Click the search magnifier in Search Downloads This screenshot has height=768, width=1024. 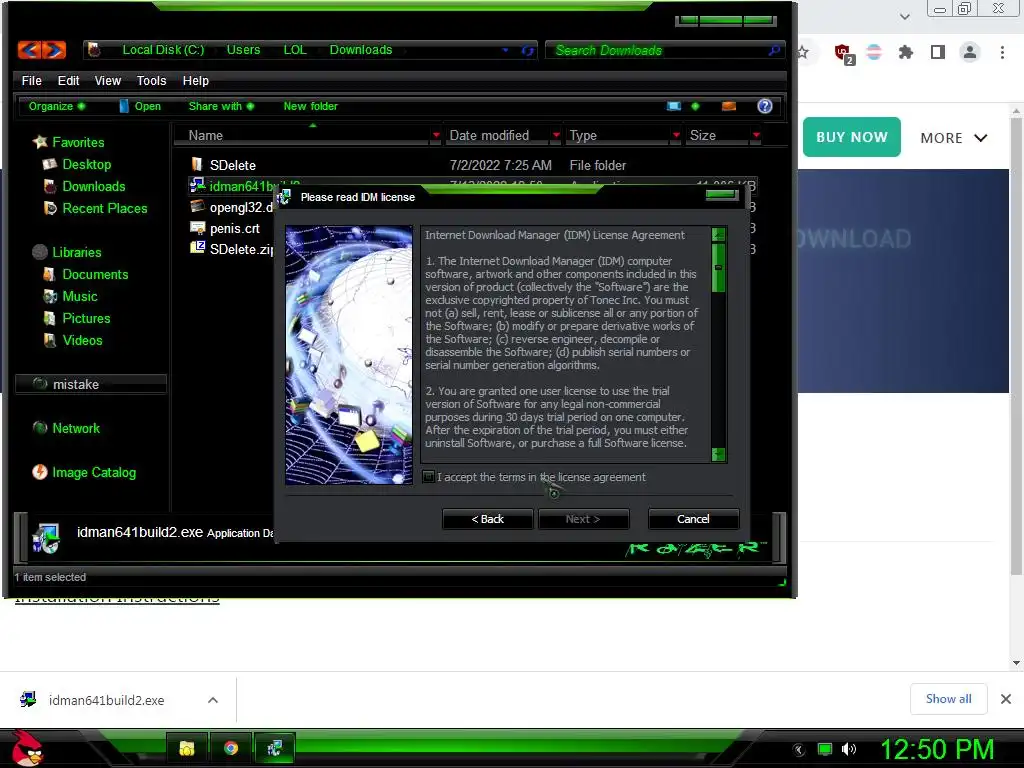coord(774,50)
